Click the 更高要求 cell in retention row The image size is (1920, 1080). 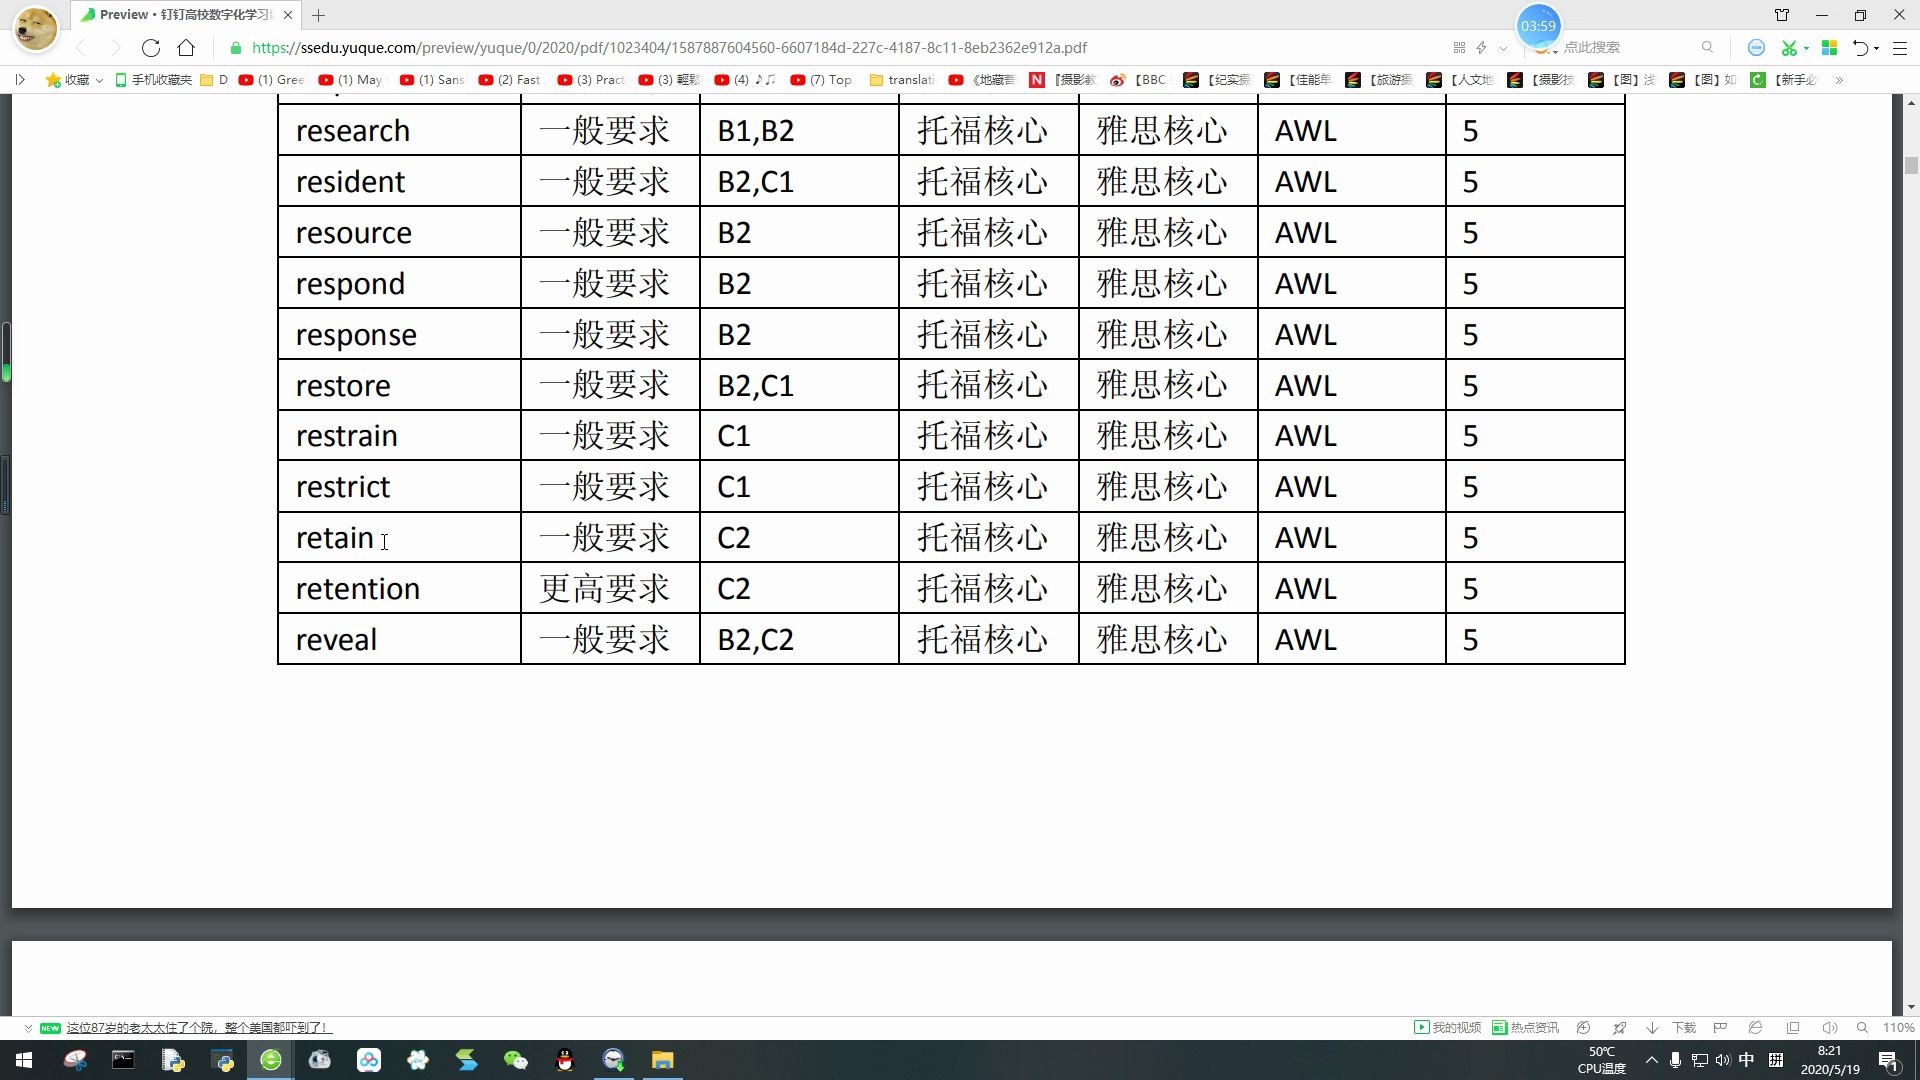point(610,588)
